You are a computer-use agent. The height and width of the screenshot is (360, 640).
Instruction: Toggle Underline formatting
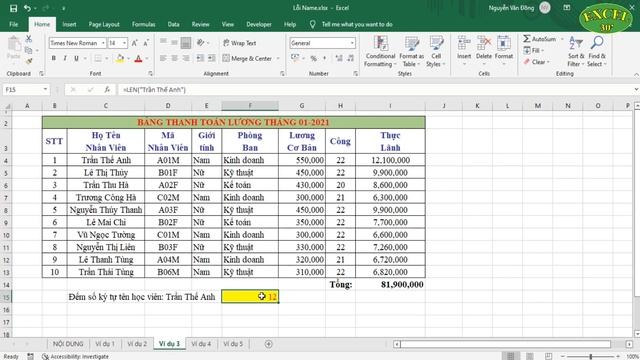click(x=76, y=58)
